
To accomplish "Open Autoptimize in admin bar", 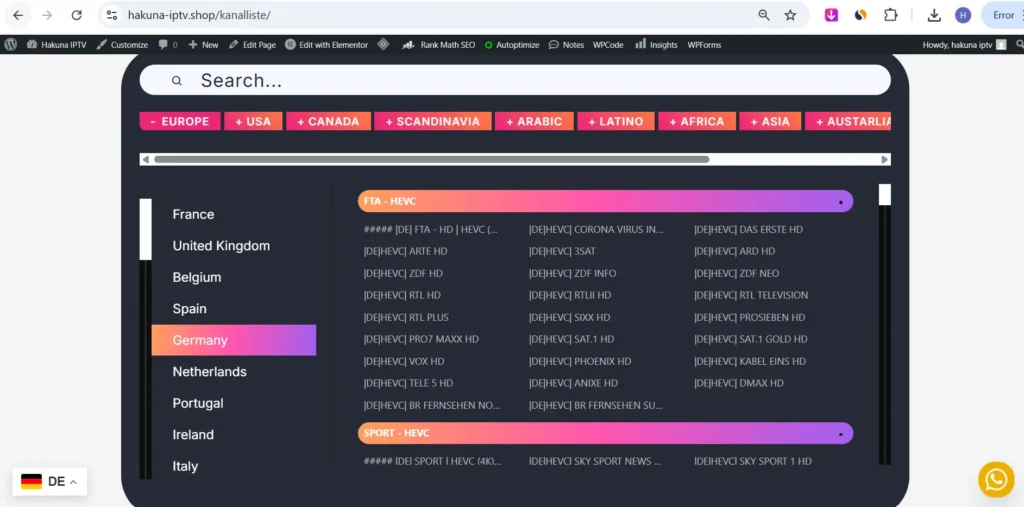I will [x=512, y=44].
